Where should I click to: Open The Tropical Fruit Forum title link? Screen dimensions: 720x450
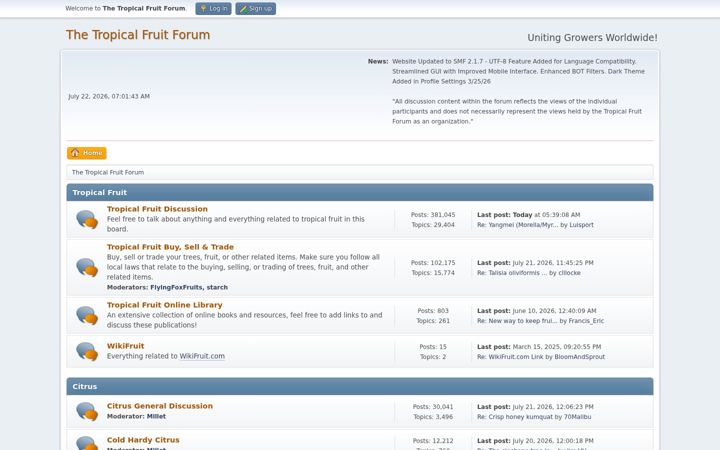point(138,35)
